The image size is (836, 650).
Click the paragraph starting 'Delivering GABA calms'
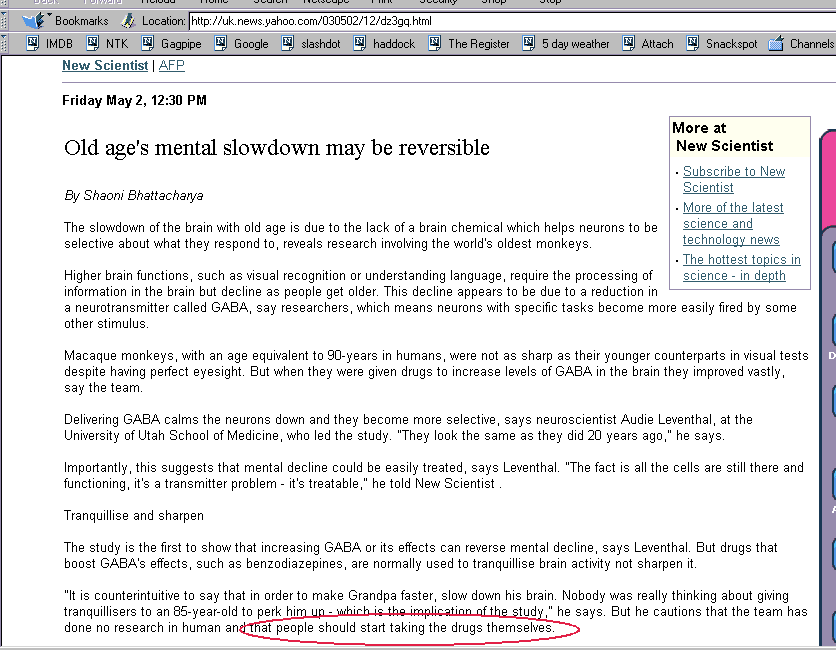(x=408, y=428)
